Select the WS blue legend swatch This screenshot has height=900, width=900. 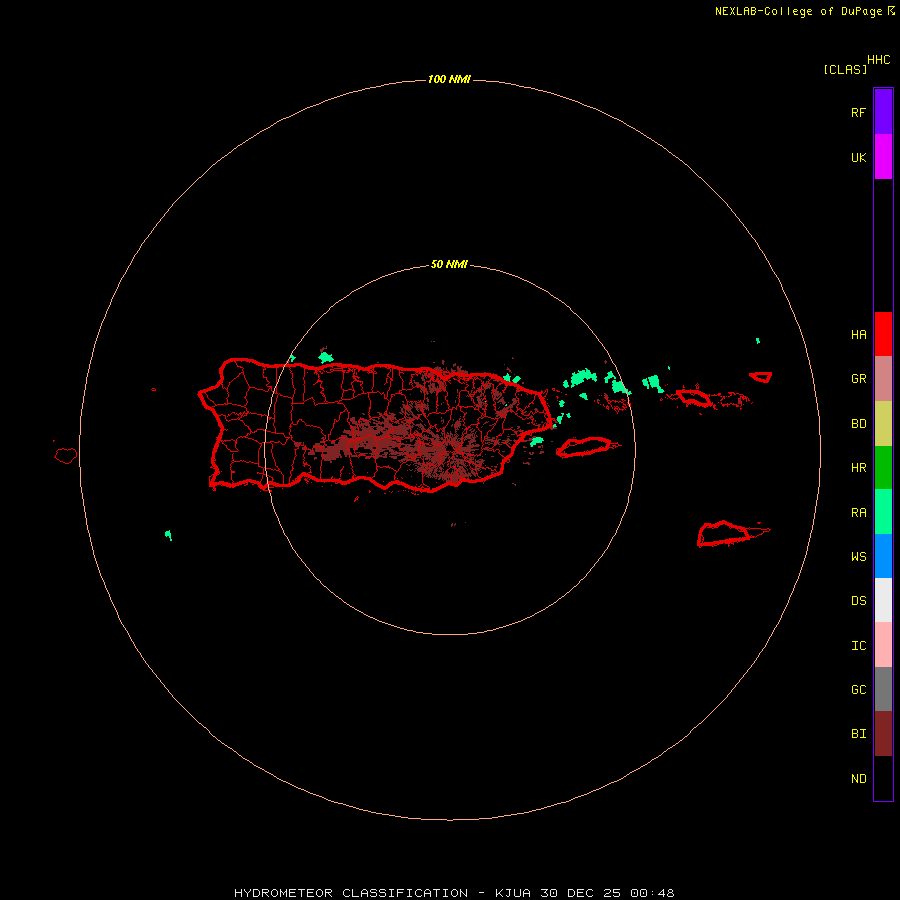(883, 556)
